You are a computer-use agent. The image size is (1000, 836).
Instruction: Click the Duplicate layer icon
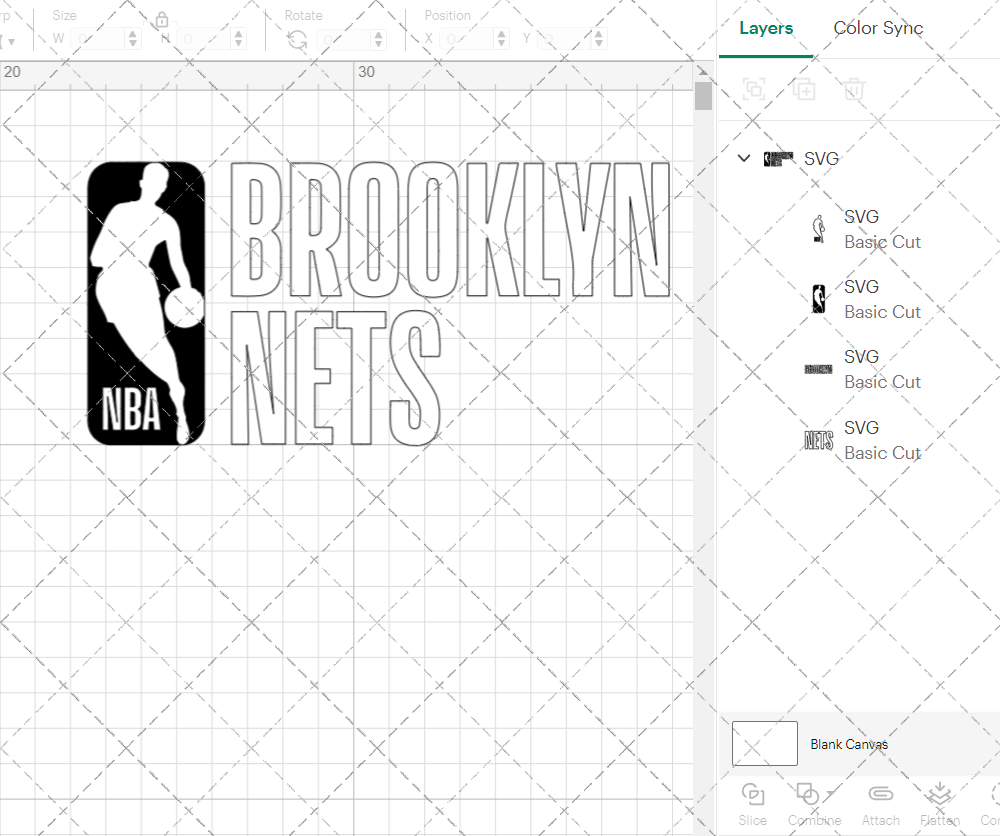(804, 89)
